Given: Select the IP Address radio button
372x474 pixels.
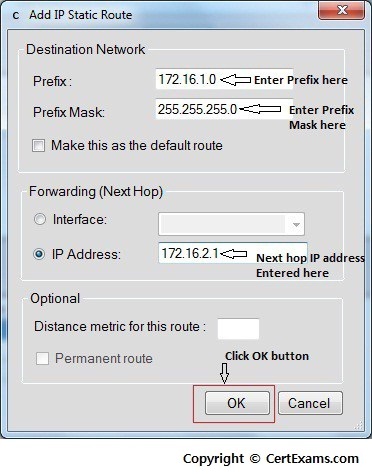Looking at the screenshot, I should (x=39, y=254).
